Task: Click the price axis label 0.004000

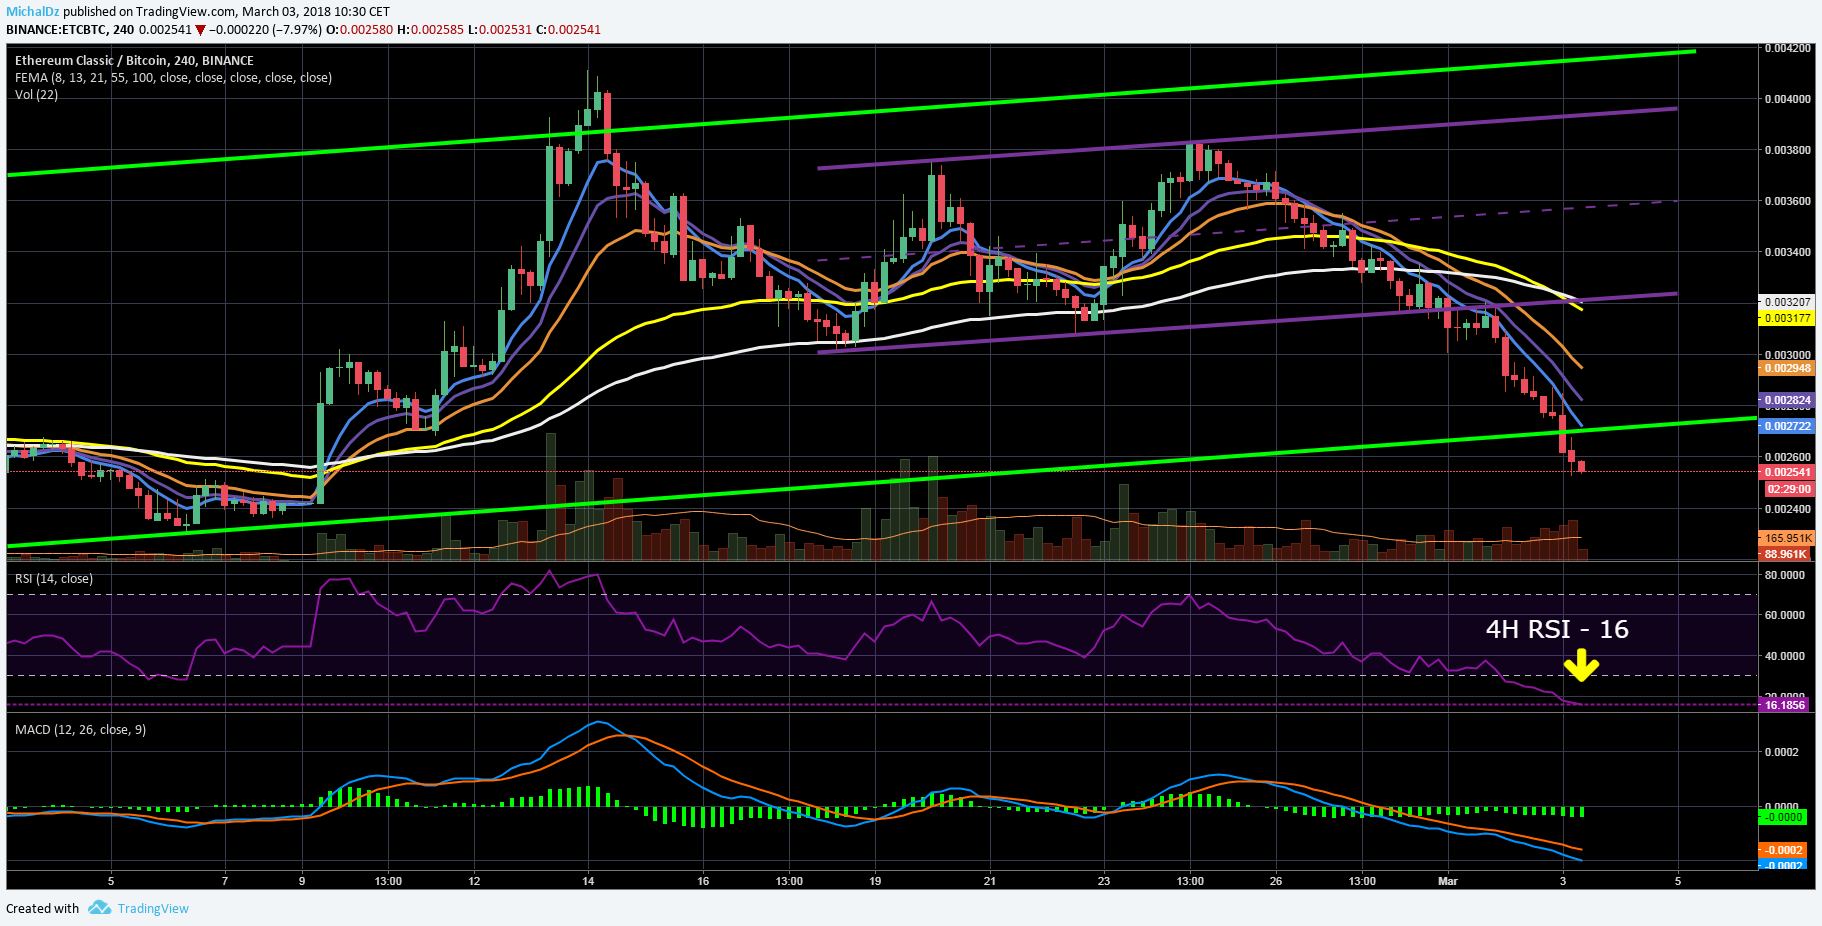Action: [1787, 98]
